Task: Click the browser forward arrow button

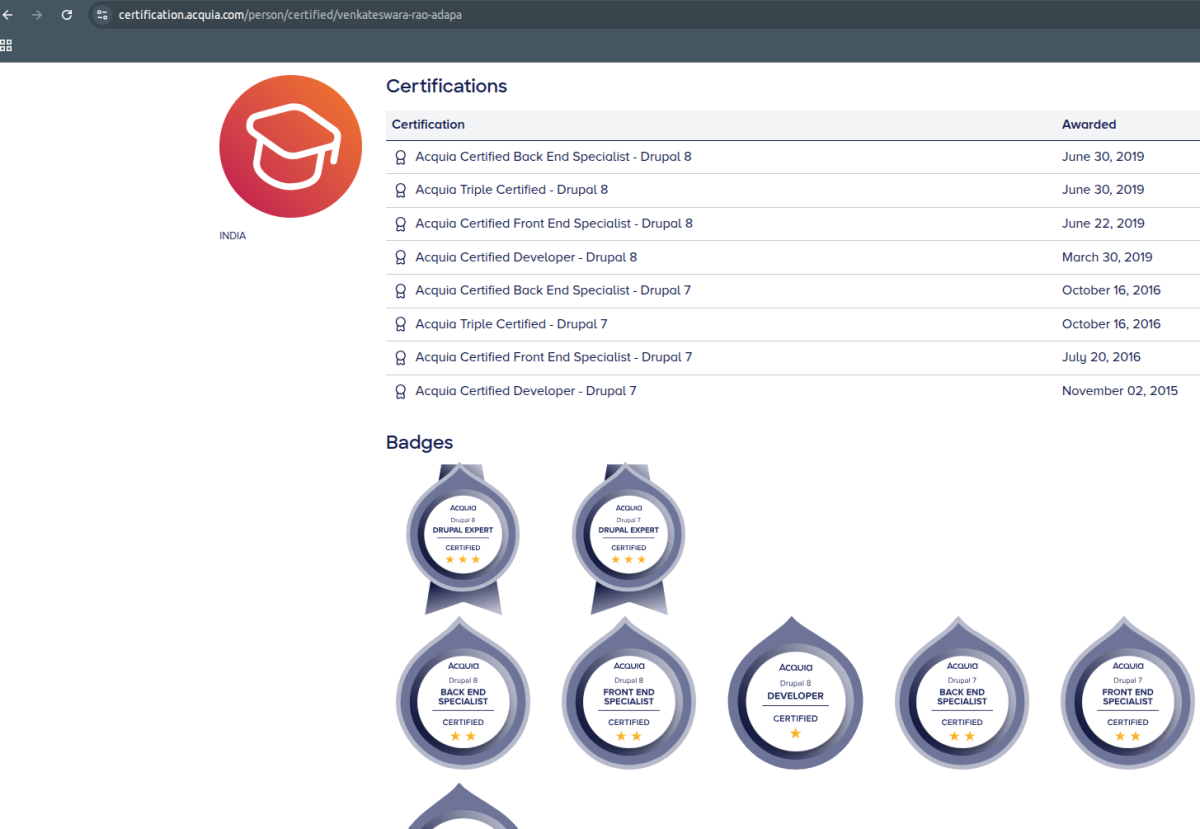Action: pyautogui.click(x=37, y=15)
